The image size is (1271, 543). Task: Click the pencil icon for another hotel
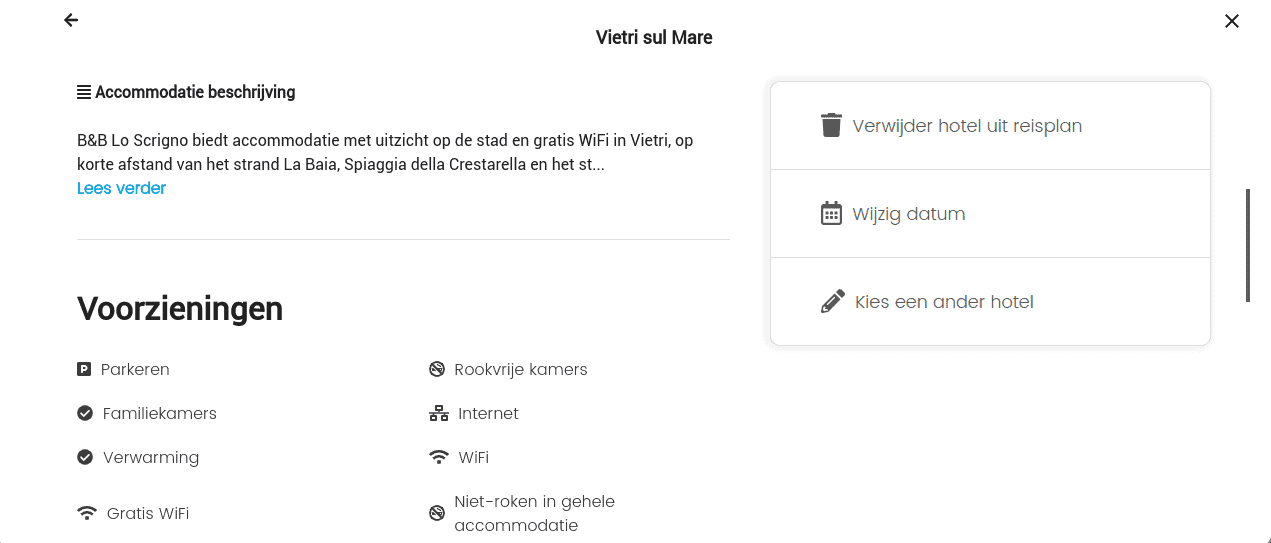(832, 302)
